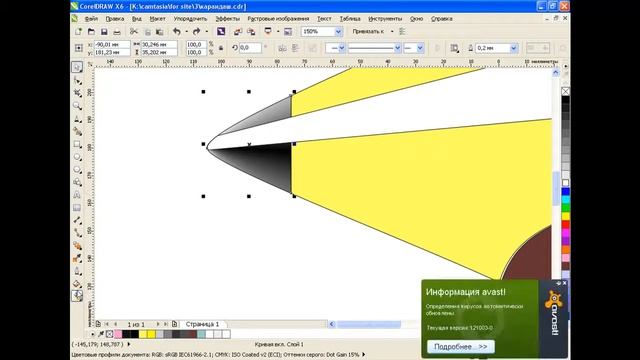640x360 pixels.
Task: Pick the red swatch in color palette
Action: 565,224
